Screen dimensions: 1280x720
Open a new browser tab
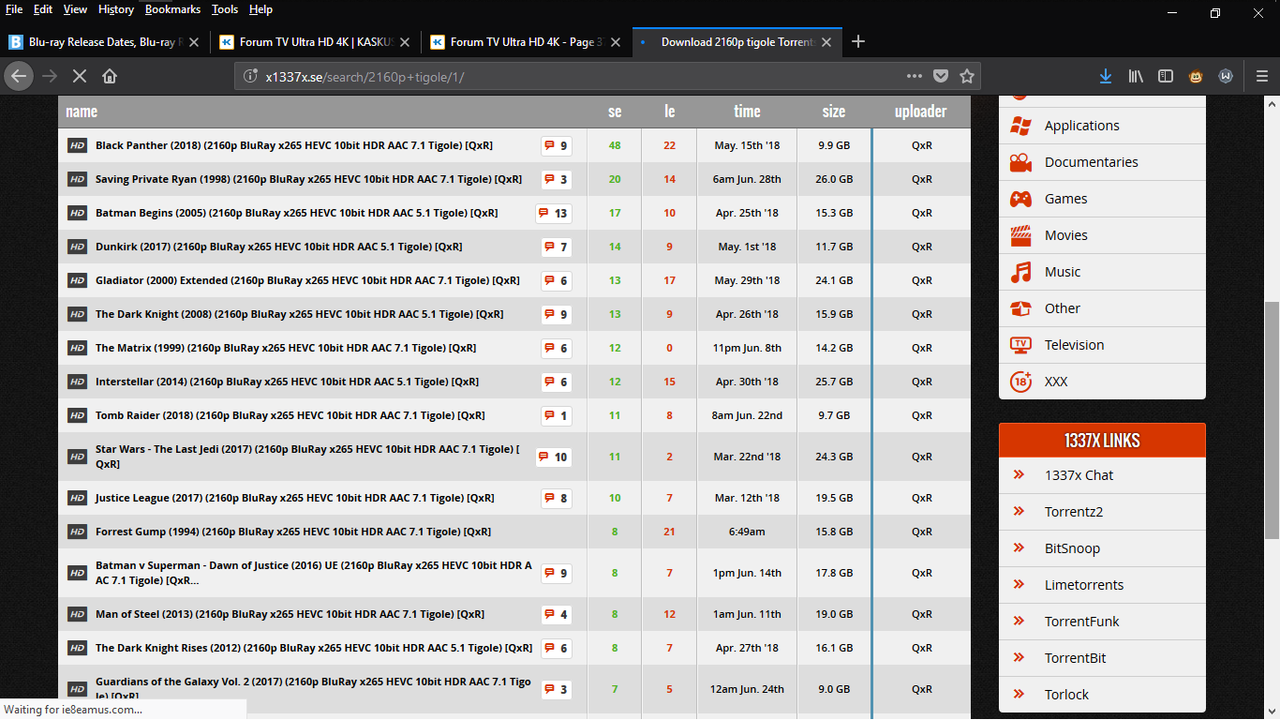(858, 41)
